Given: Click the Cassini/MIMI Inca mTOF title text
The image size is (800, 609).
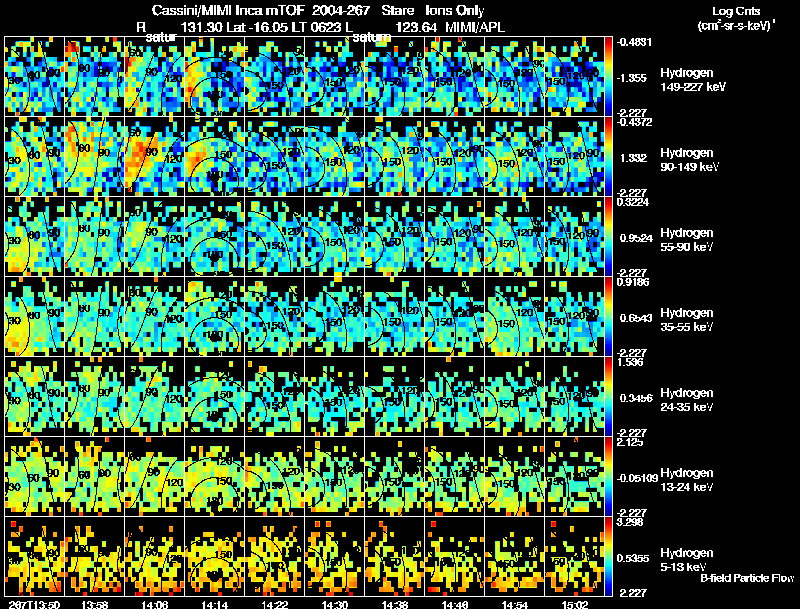Looking at the screenshot, I should tap(228, 10).
